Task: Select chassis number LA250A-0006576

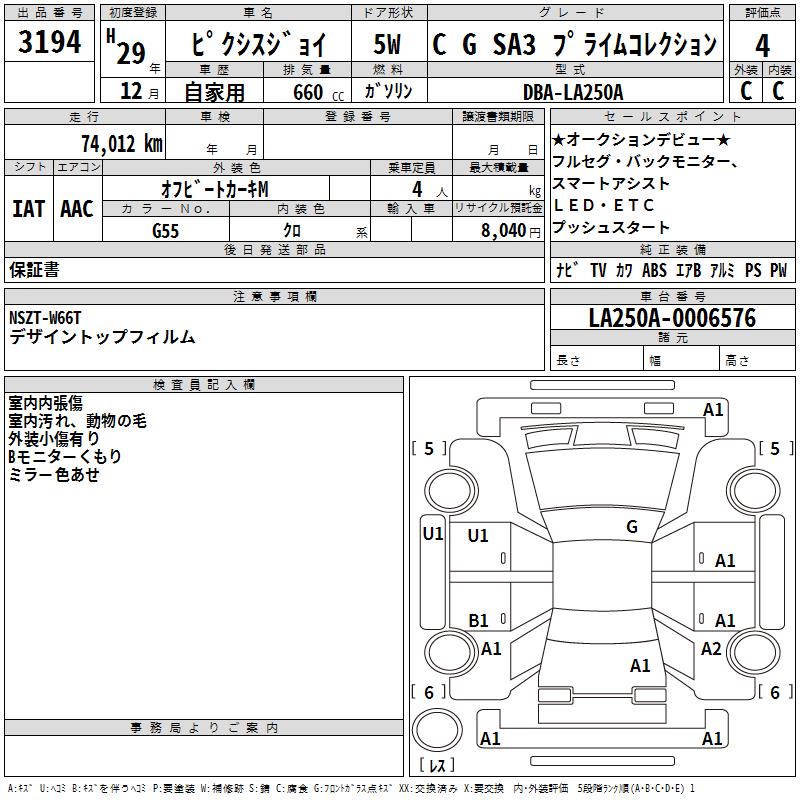Action: coord(672,318)
